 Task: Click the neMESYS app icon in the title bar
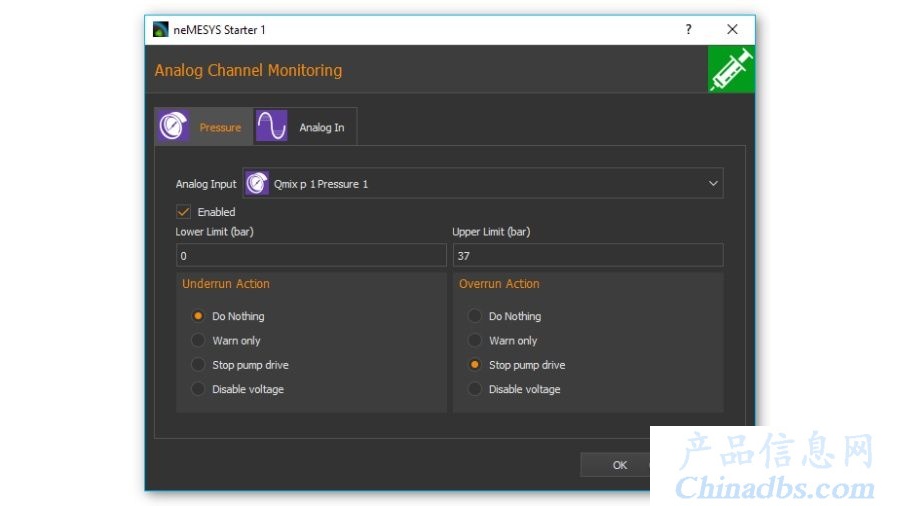[160, 29]
